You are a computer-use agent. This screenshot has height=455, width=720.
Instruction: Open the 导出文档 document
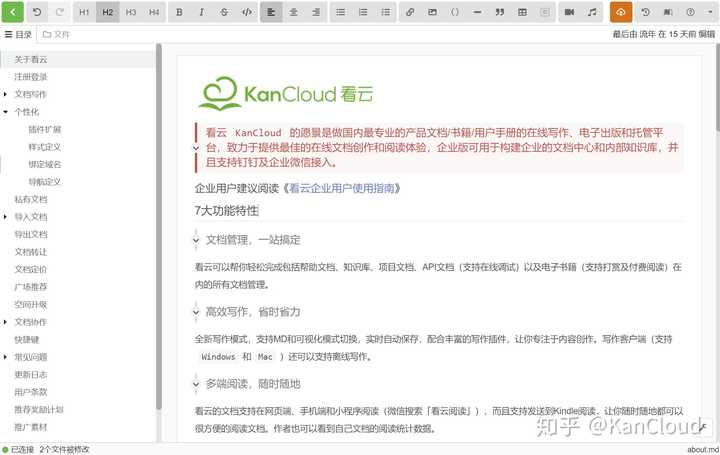pos(30,235)
